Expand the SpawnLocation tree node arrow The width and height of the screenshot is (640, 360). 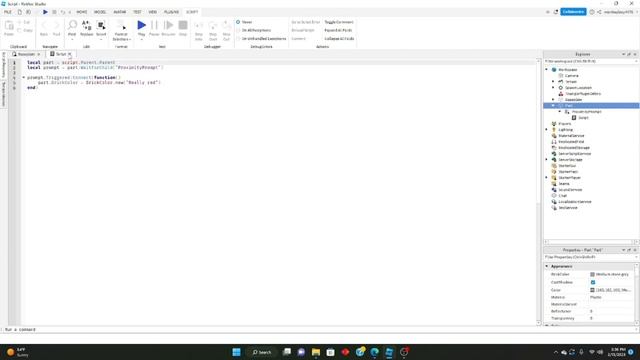[553, 88]
